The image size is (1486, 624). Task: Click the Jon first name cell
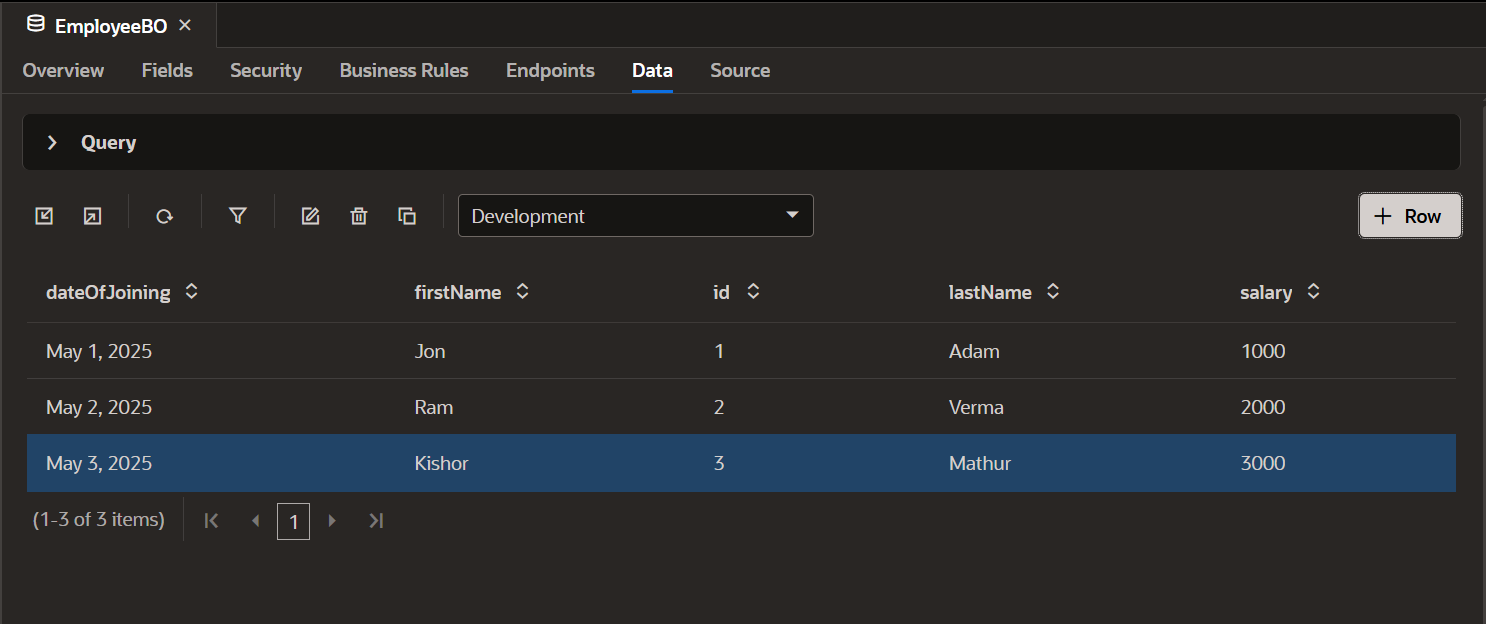coord(430,351)
